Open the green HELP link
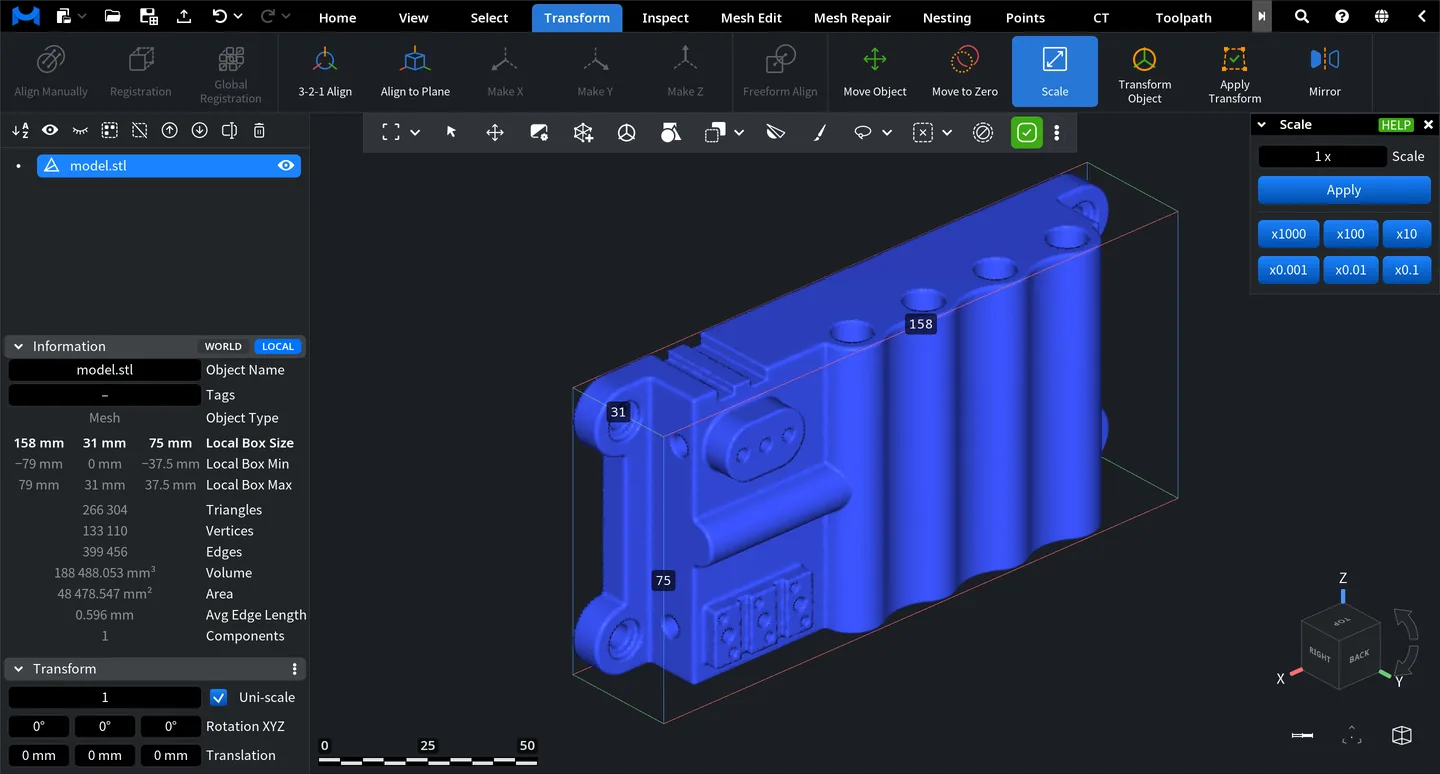1440x774 pixels. 1395,125
